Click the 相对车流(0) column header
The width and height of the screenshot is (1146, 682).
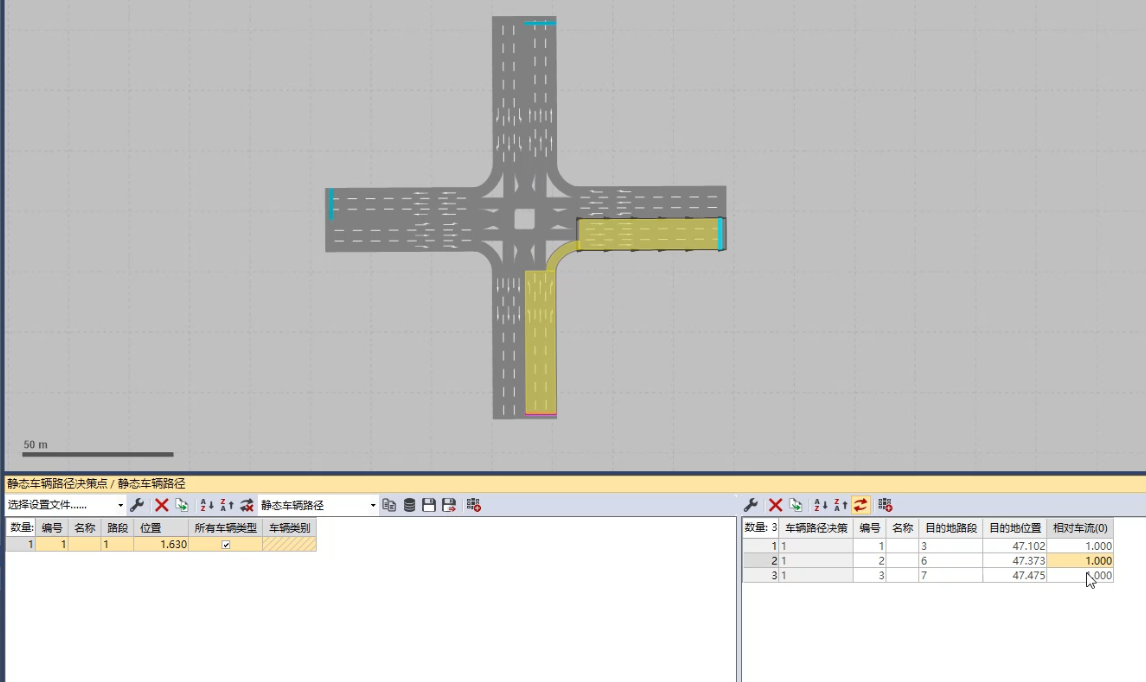coord(1080,528)
